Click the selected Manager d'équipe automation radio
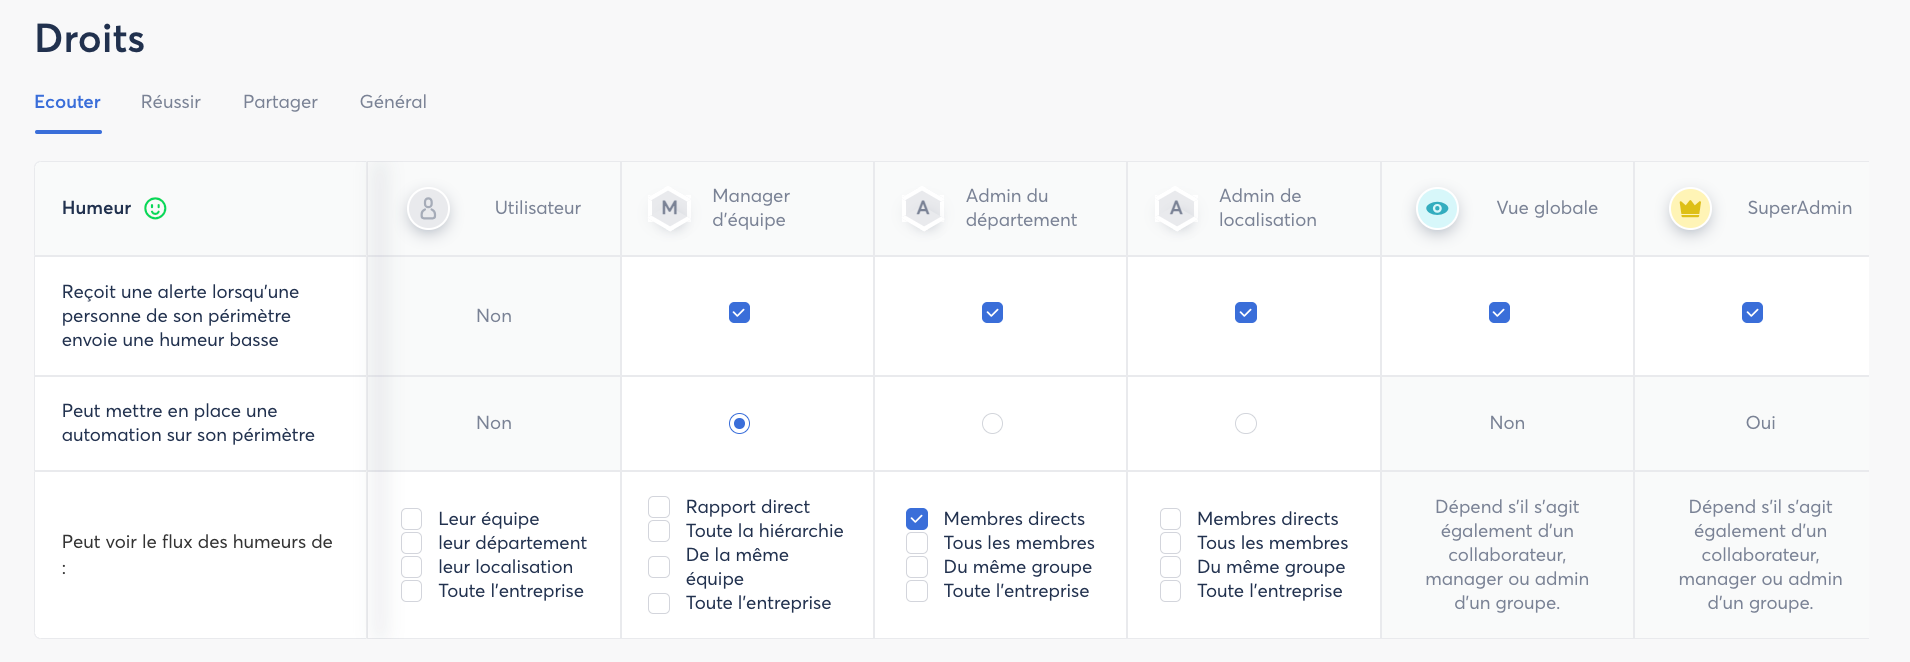The height and width of the screenshot is (662, 1910). (x=739, y=424)
